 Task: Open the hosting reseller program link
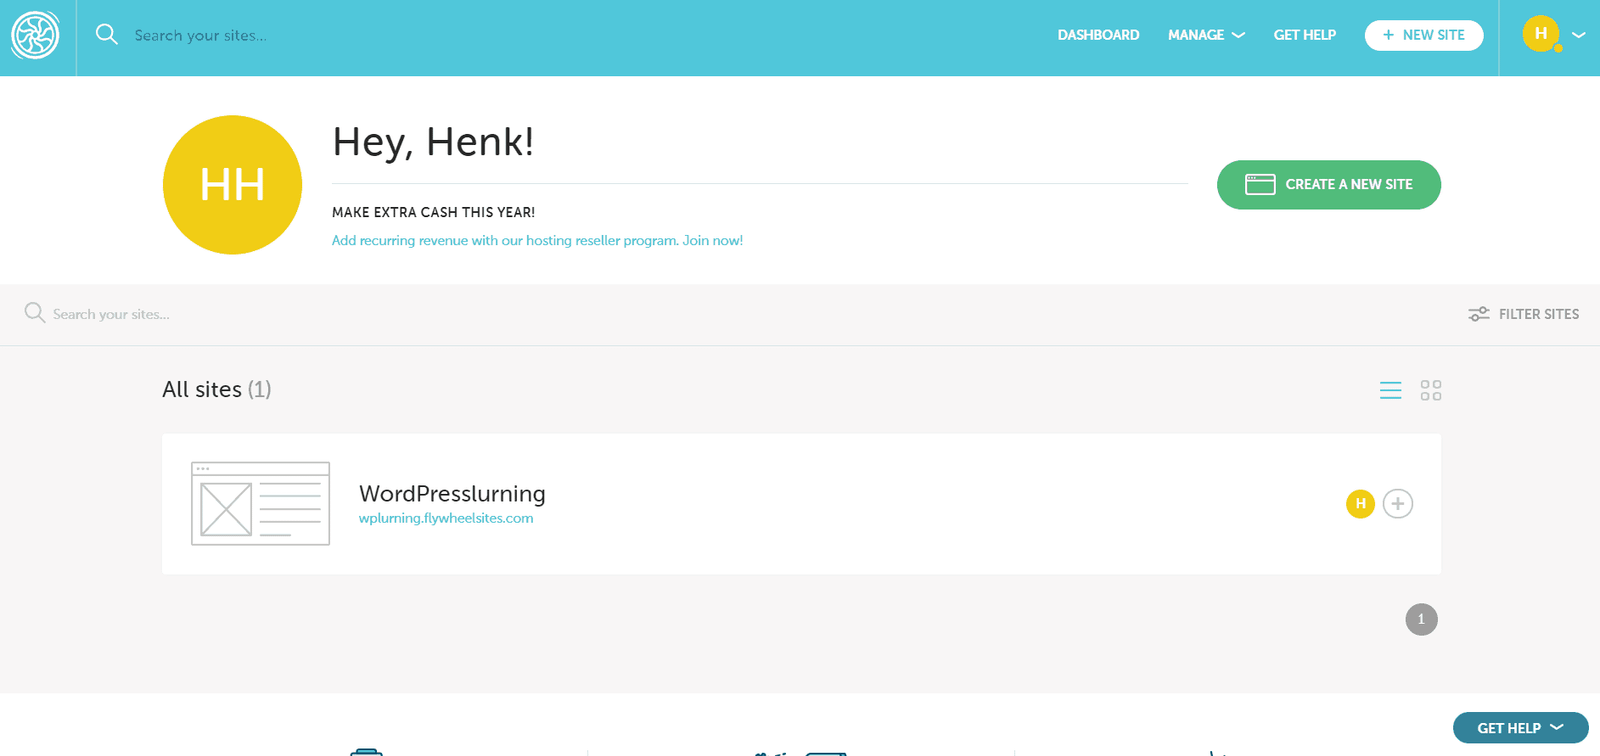pos(537,241)
